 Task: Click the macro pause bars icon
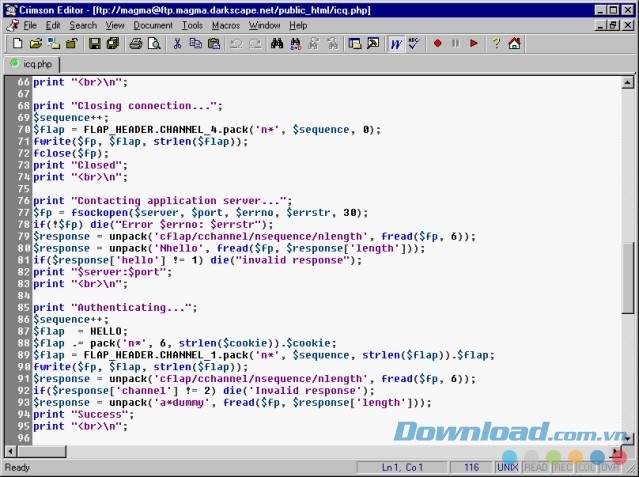click(x=455, y=43)
